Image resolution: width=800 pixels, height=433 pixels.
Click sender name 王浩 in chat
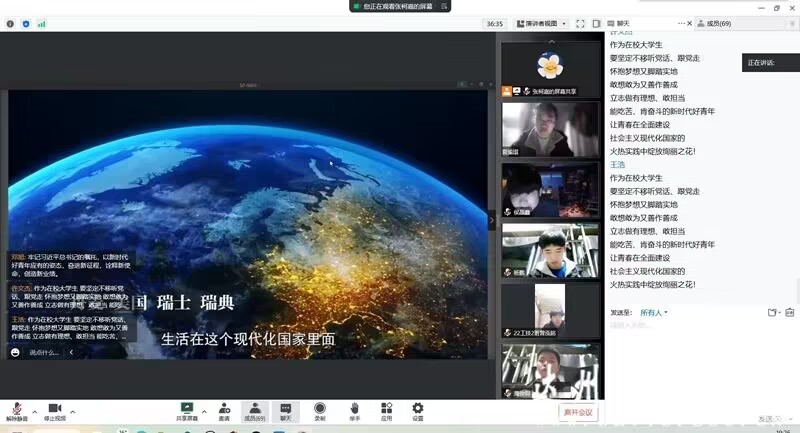coord(617,165)
